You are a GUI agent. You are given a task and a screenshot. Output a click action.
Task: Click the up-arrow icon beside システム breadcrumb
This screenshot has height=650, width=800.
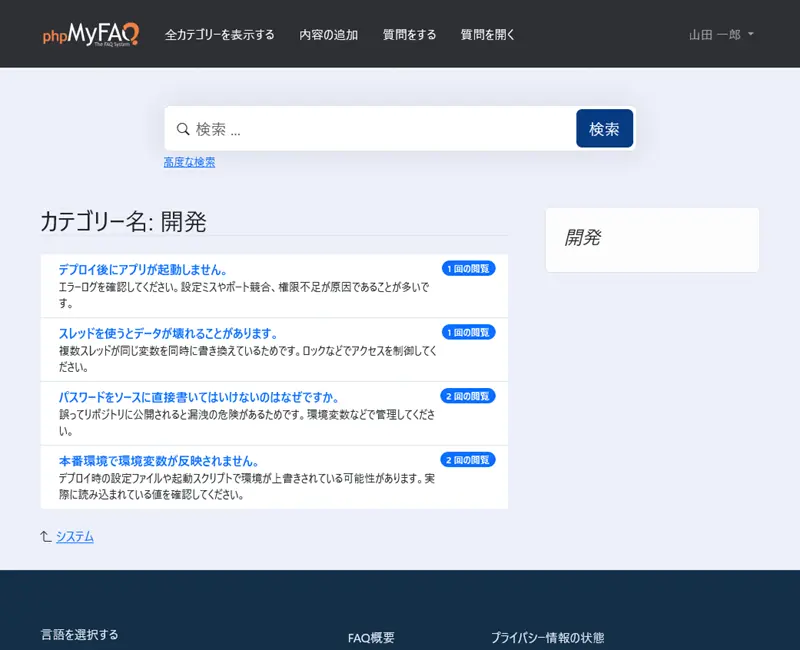[x=43, y=537]
